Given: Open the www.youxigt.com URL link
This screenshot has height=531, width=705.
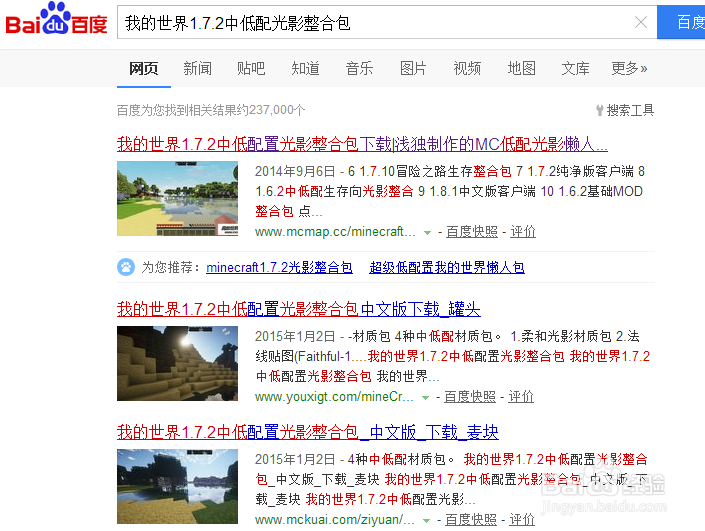Looking at the screenshot, I should 334,397.
